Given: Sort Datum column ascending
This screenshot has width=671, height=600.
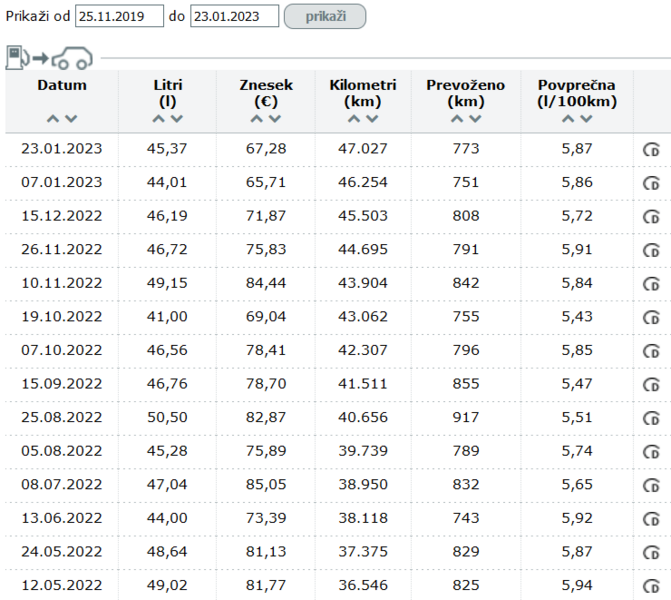Looking at the screenshot, I should point(53,119).
